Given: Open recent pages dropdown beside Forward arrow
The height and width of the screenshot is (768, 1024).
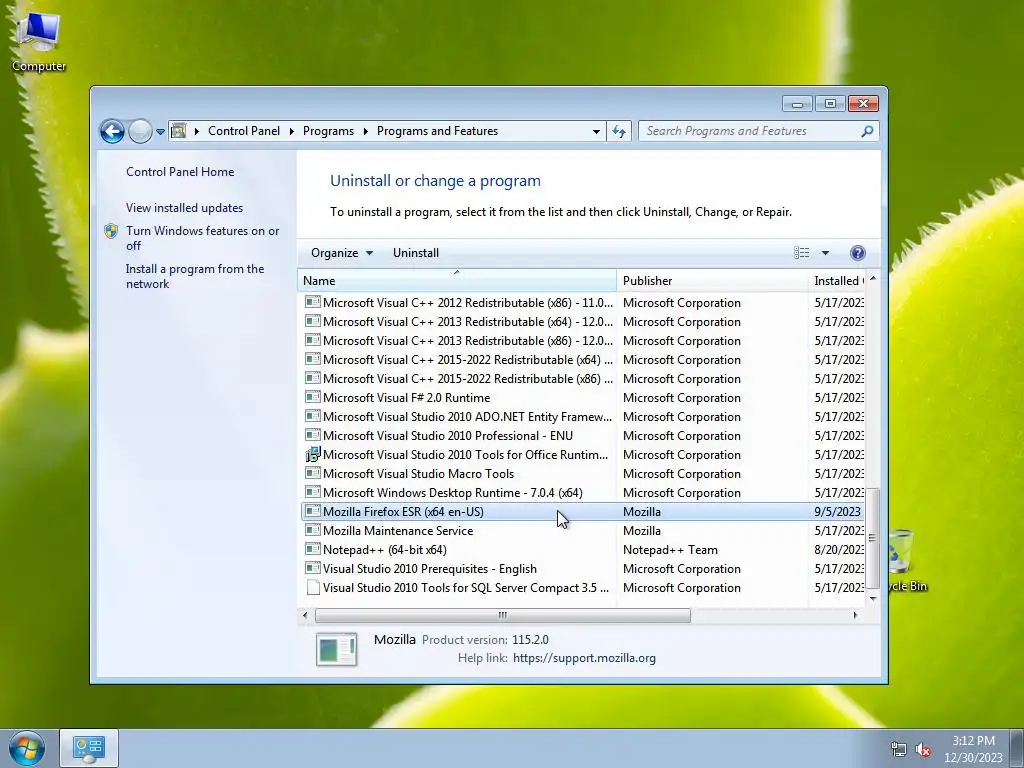Looking at the screenshot, I should point(160,131).
